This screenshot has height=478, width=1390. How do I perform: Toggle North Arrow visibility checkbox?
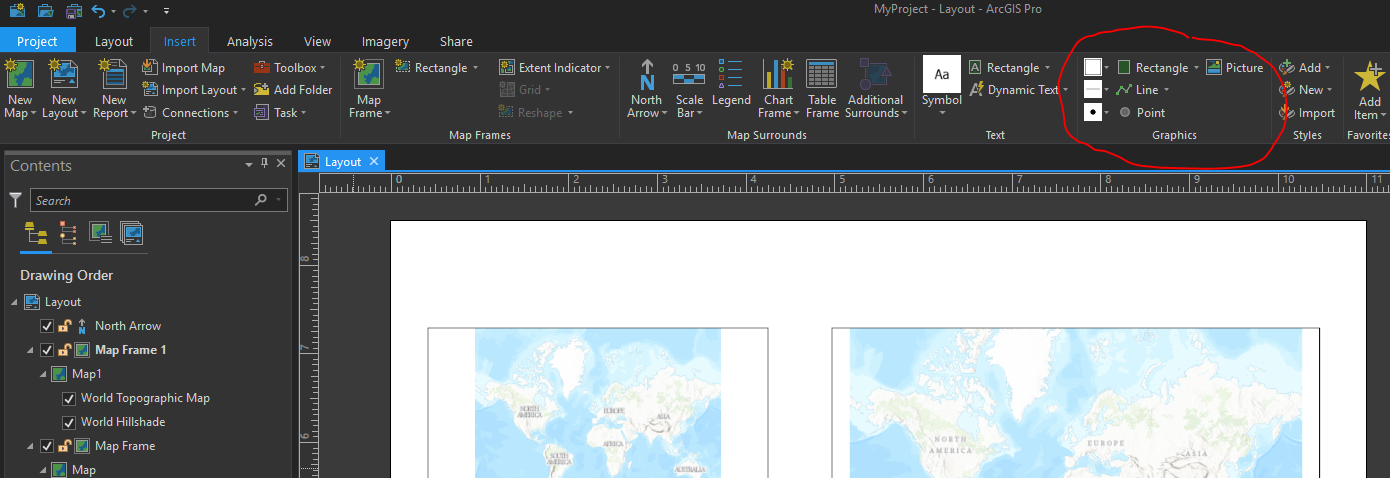pyautogui.click(x=46, y=326)
